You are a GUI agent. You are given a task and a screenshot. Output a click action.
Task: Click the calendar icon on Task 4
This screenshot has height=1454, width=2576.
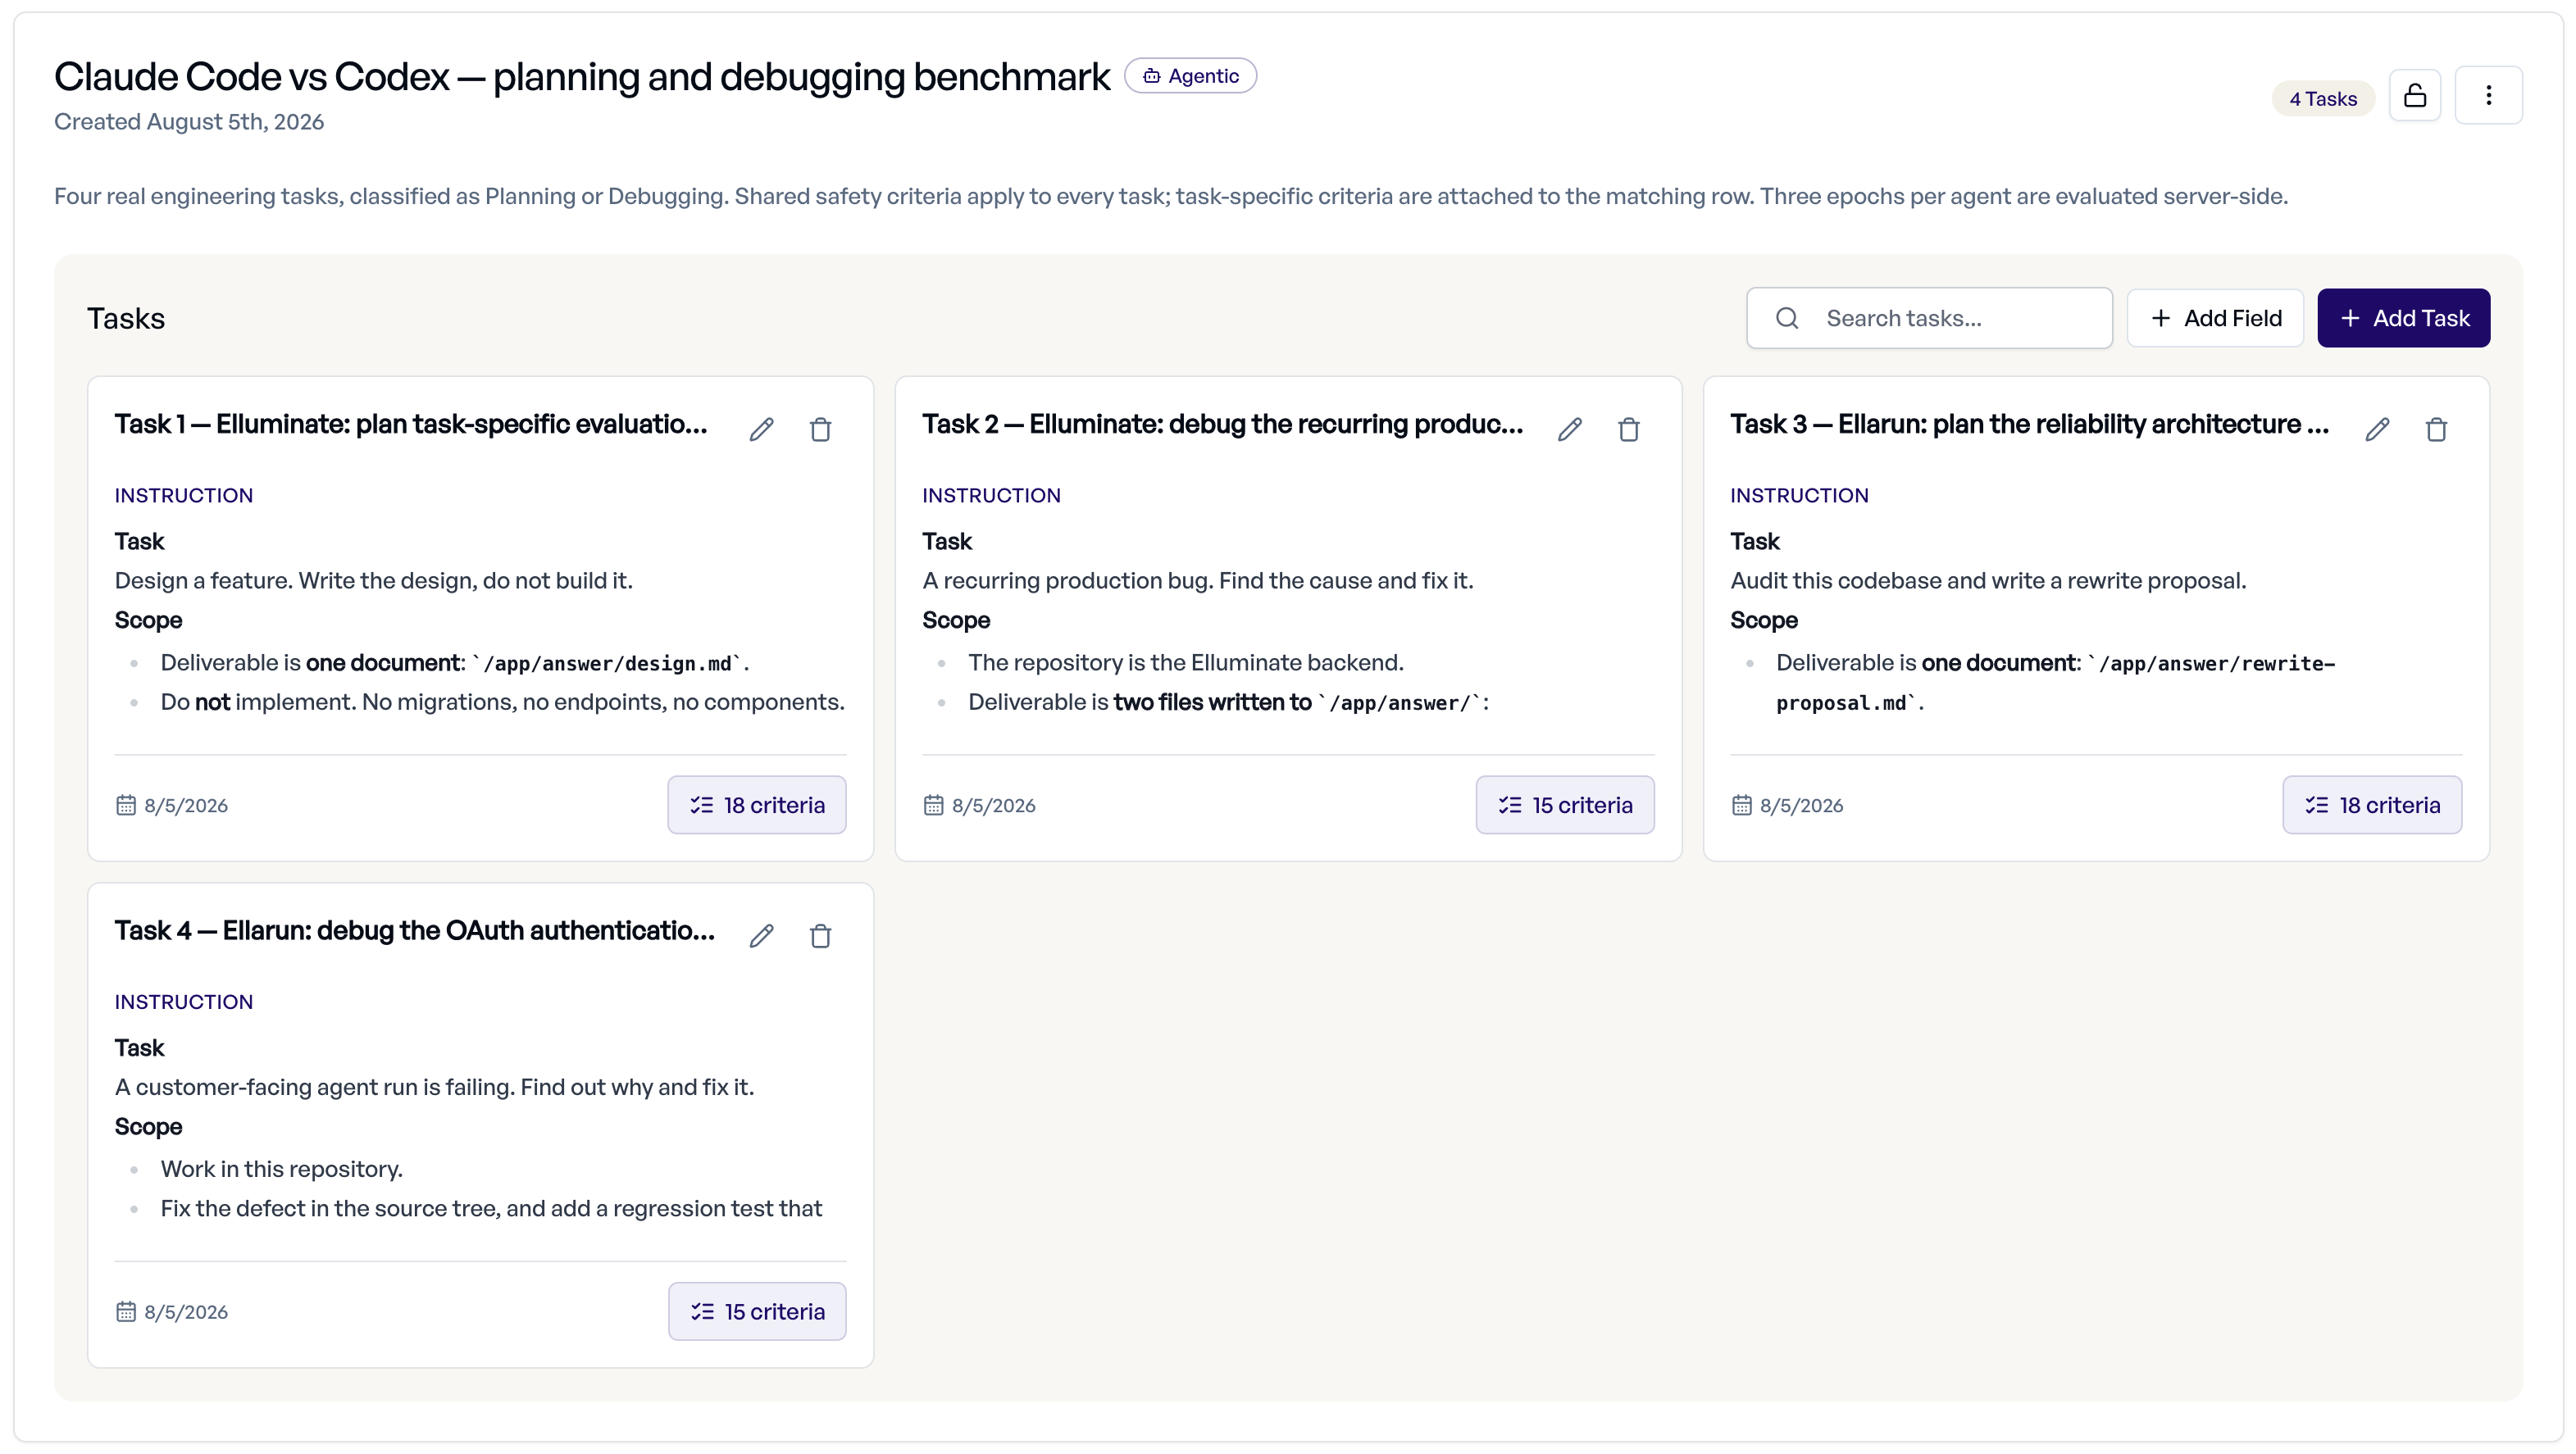pyautogui.click(x=125, y=1311)
